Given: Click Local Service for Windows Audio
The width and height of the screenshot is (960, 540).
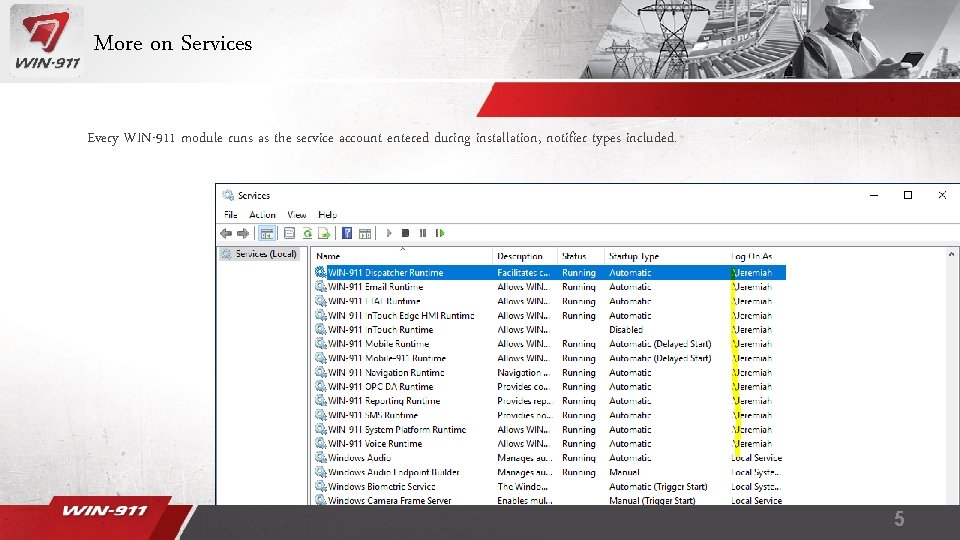Looking at the screenshot, I should click(757, 457).
